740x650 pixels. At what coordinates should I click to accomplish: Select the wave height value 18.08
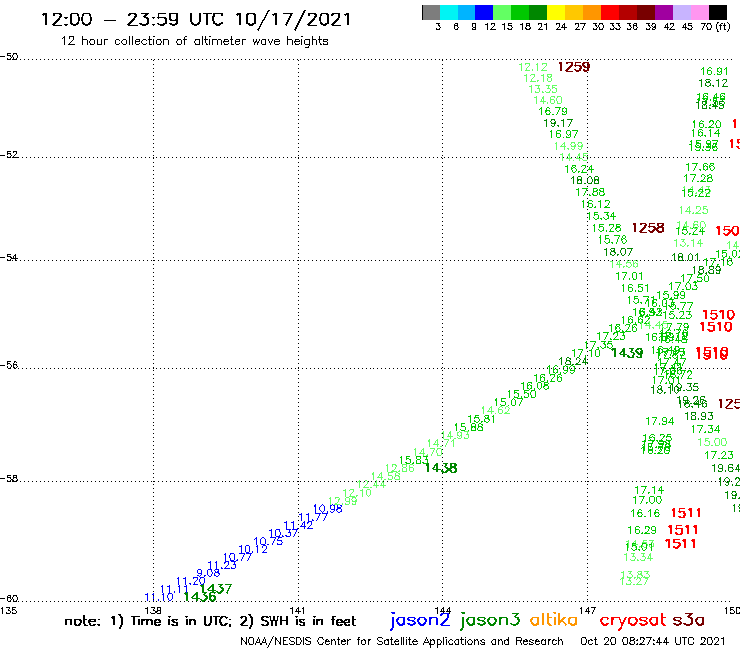585,180
